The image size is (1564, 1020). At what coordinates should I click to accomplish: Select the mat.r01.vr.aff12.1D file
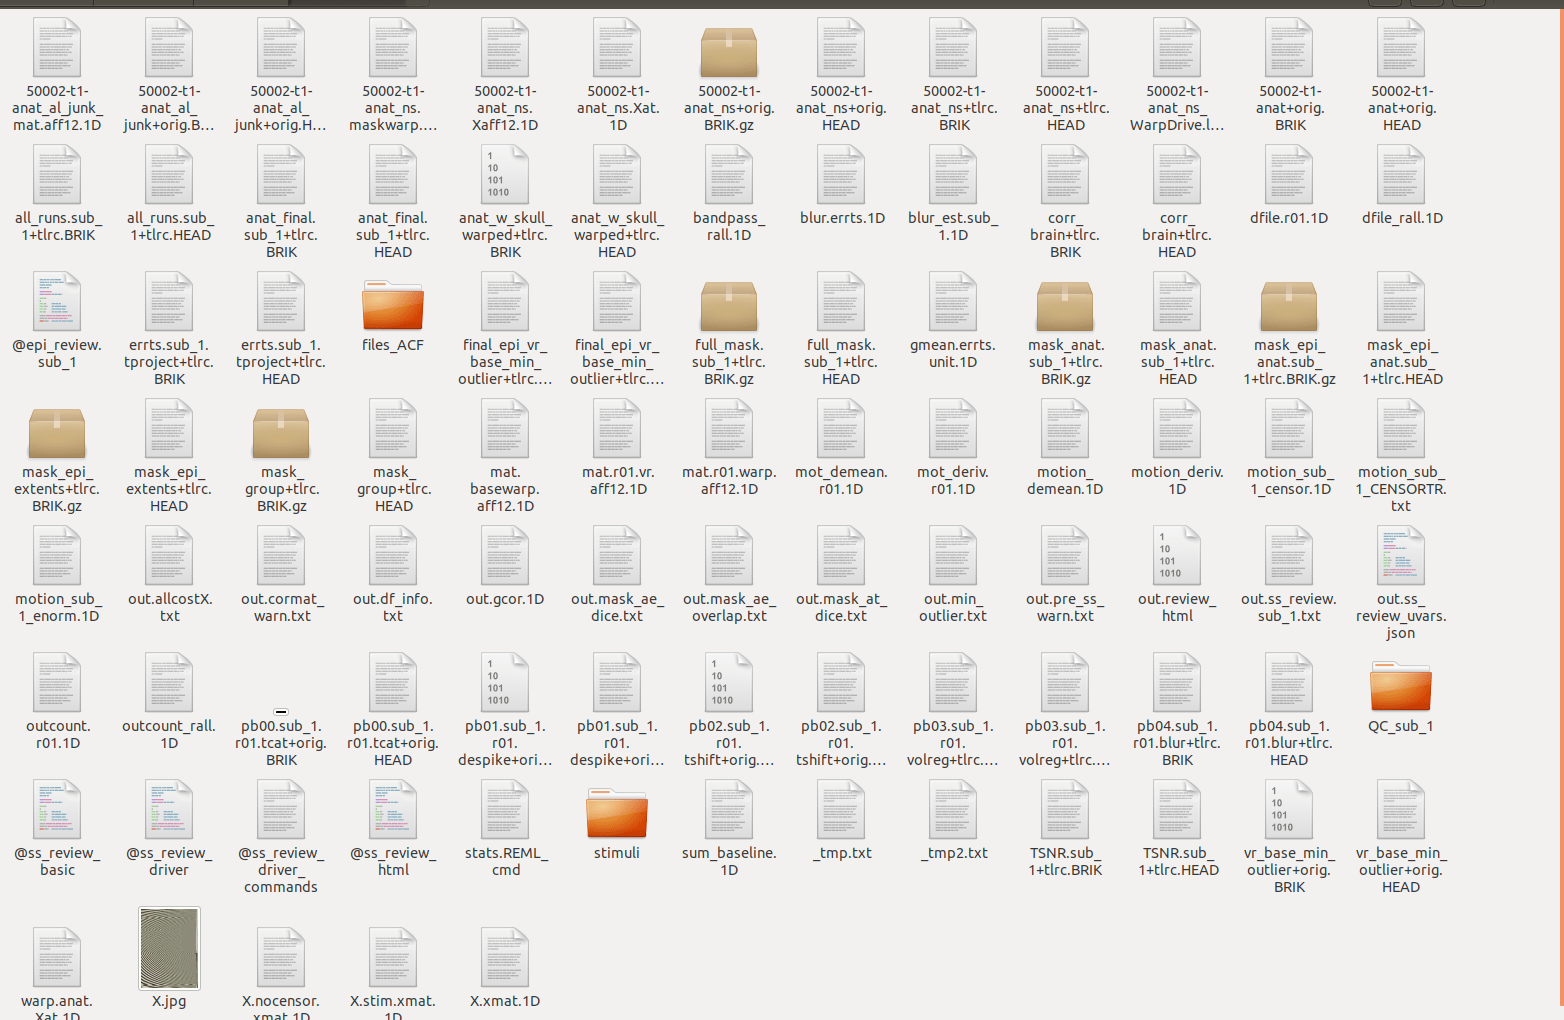(617, 428)
